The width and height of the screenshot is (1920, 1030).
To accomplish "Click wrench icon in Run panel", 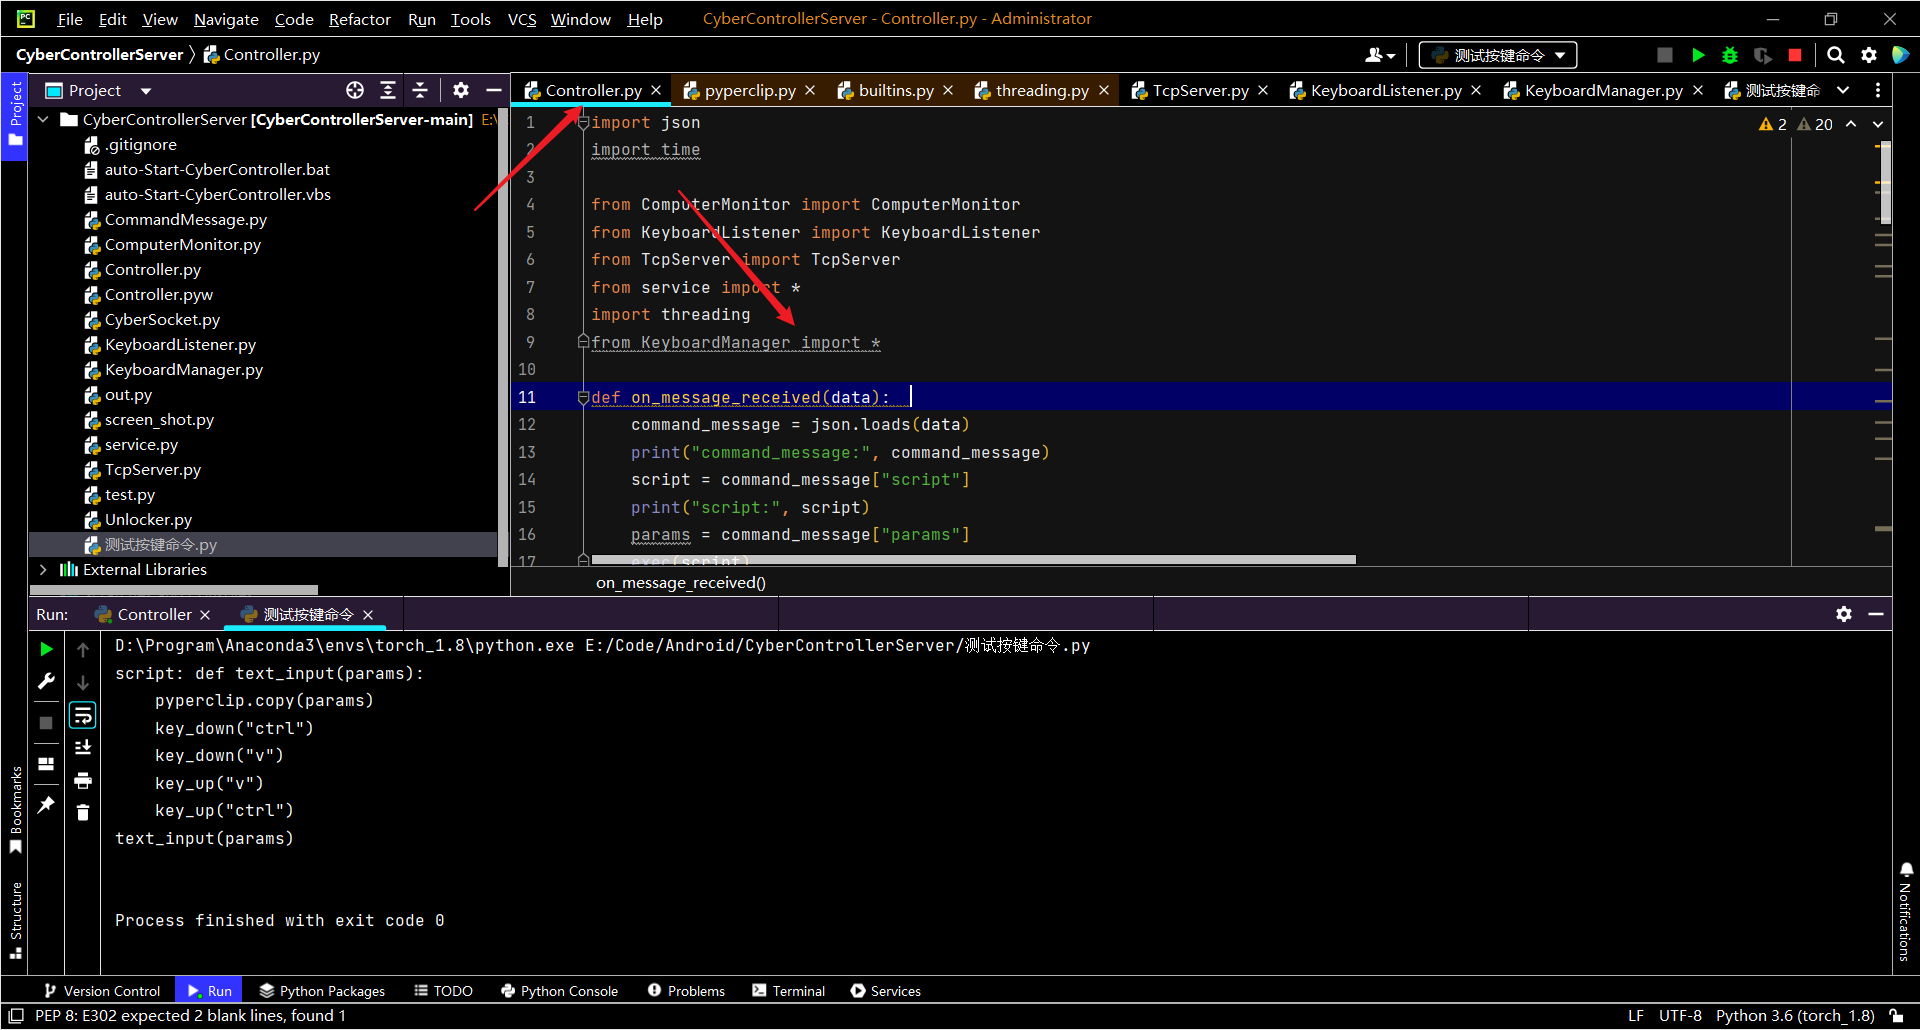I will (46, 681).
